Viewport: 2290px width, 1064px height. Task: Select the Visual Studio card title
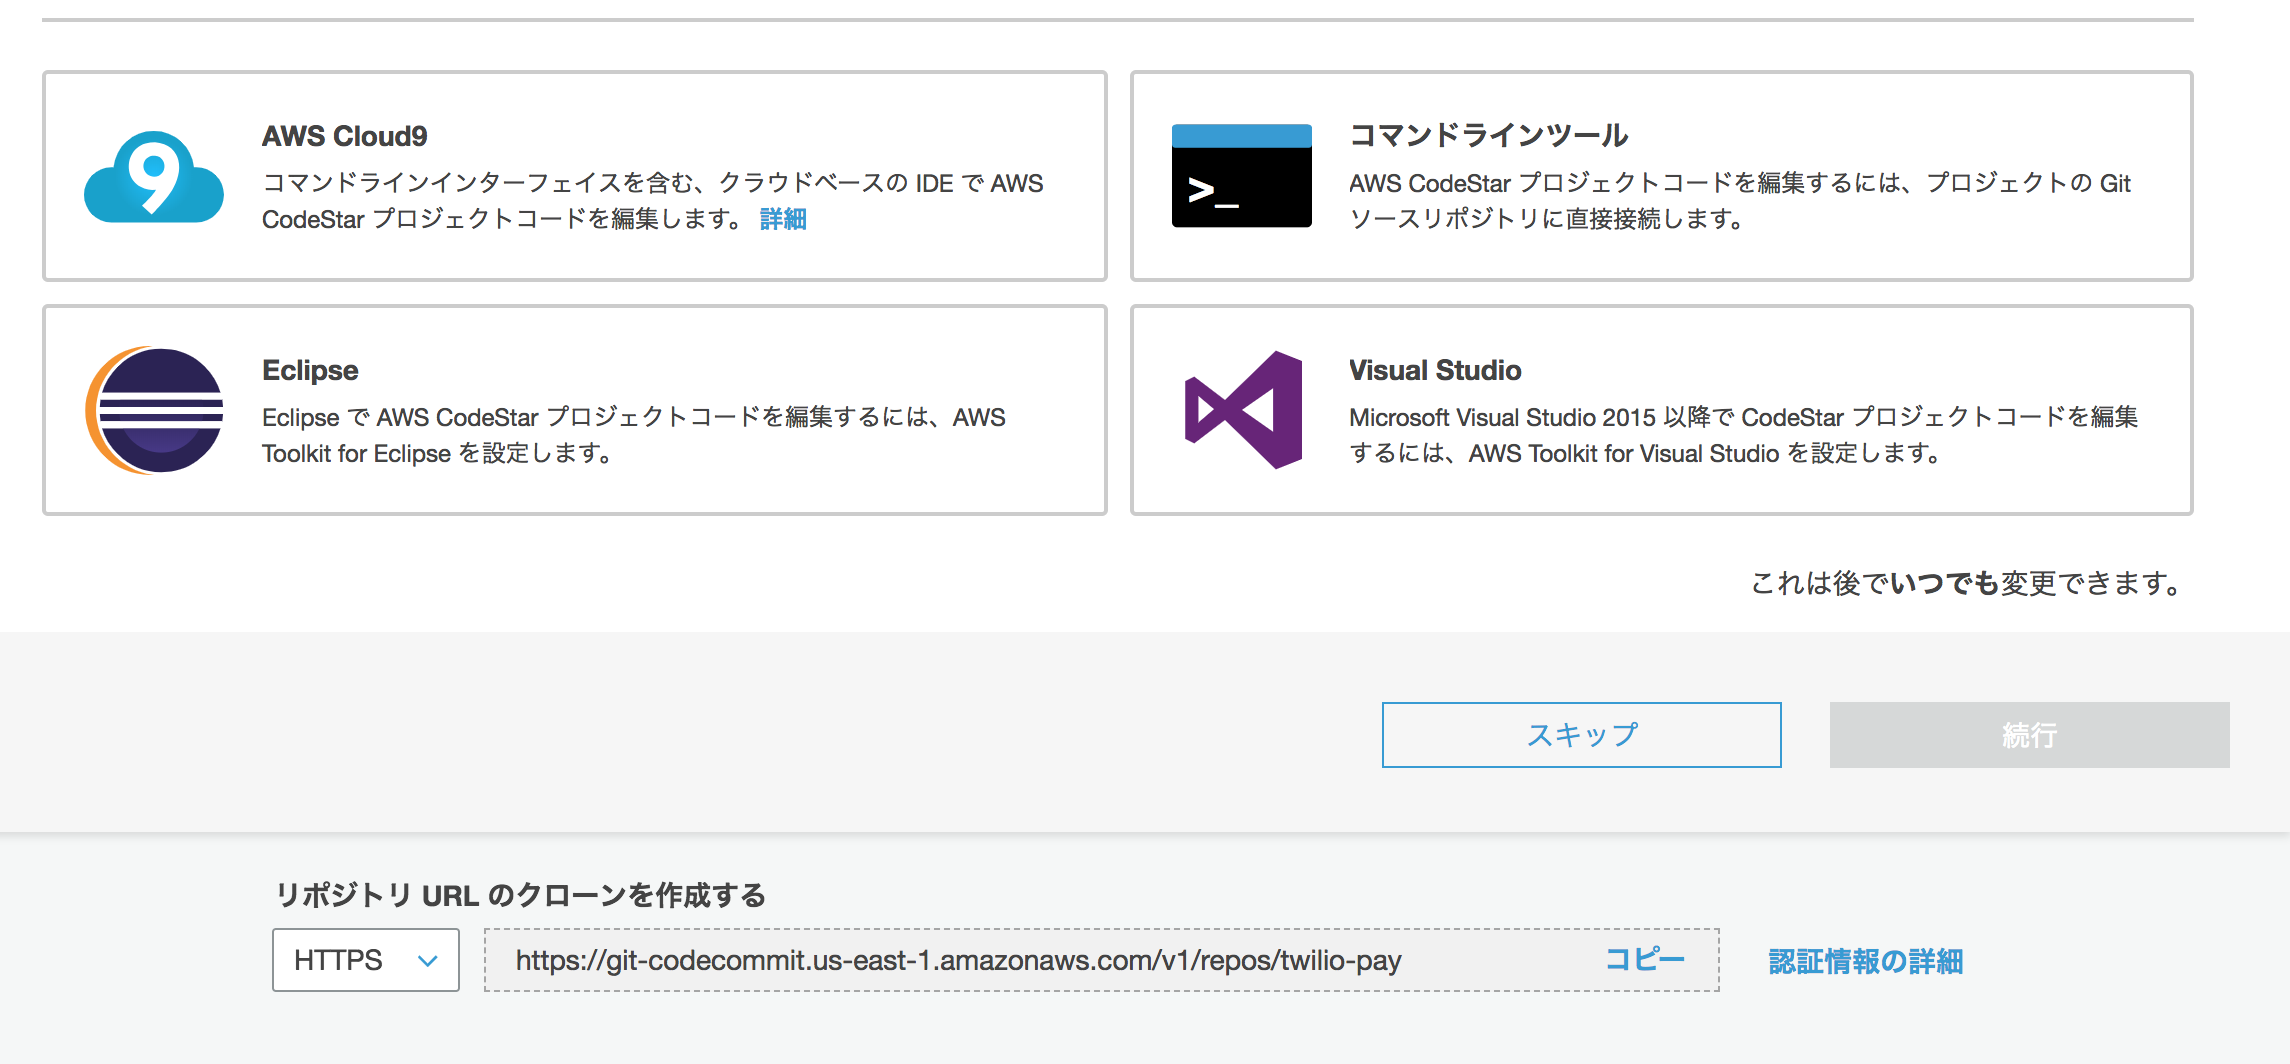click(x=1435, y=370)
